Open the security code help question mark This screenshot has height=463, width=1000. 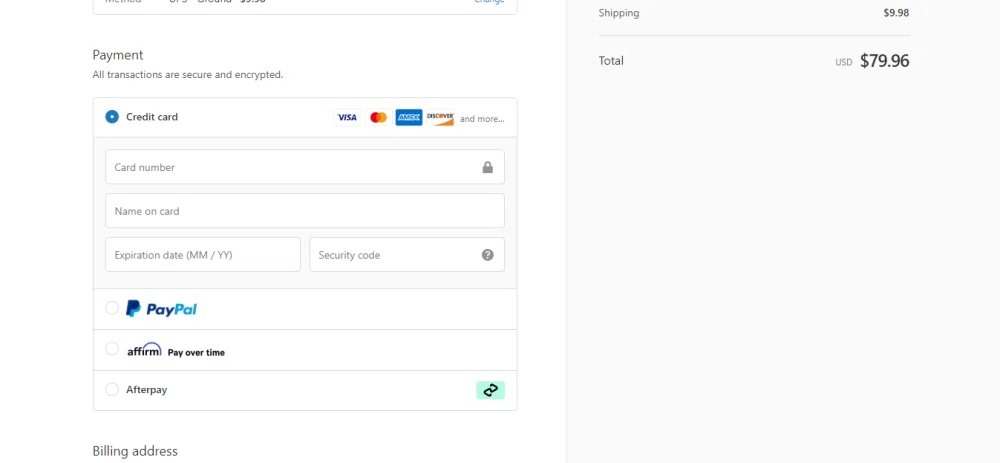(487, 255)
